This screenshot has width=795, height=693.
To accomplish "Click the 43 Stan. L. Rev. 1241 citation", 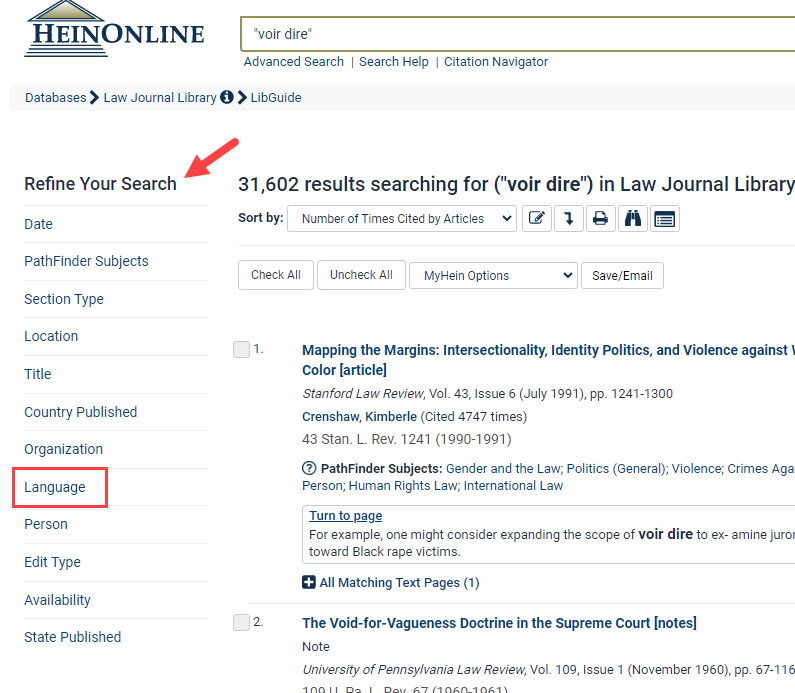I will 407,439.
